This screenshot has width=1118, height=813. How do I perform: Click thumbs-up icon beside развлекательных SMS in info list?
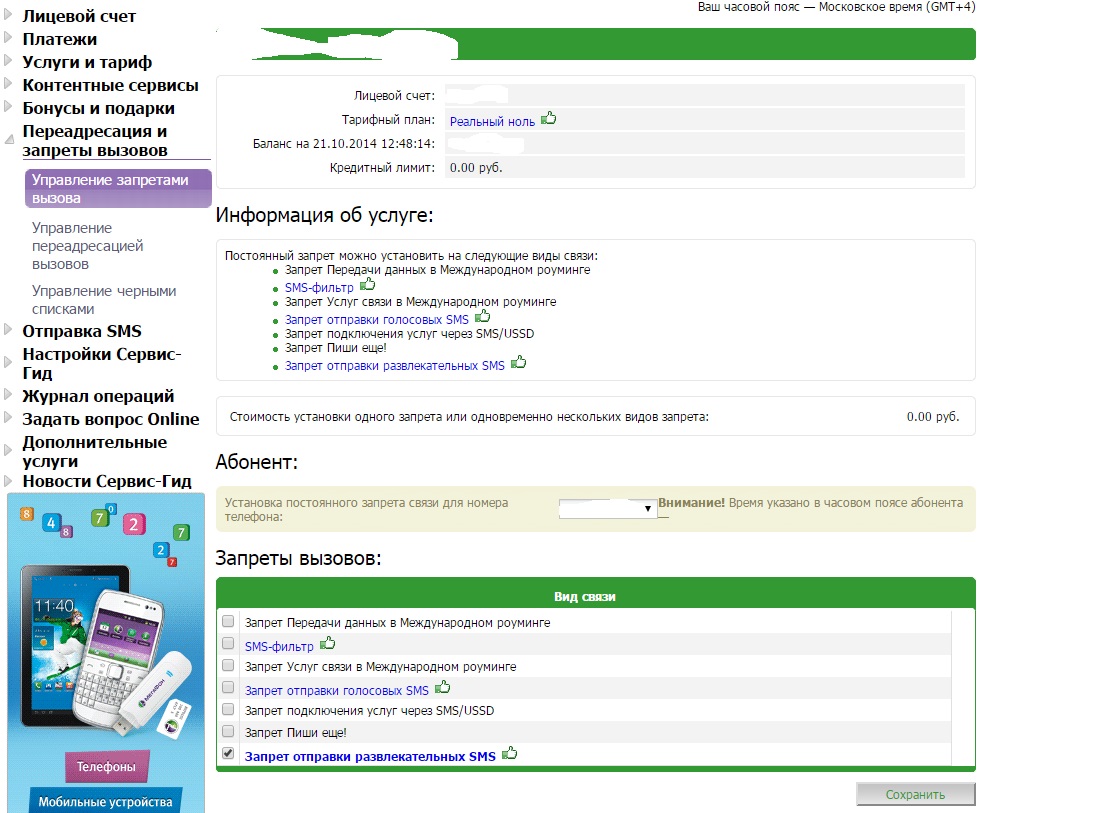[x=518, y=363]
